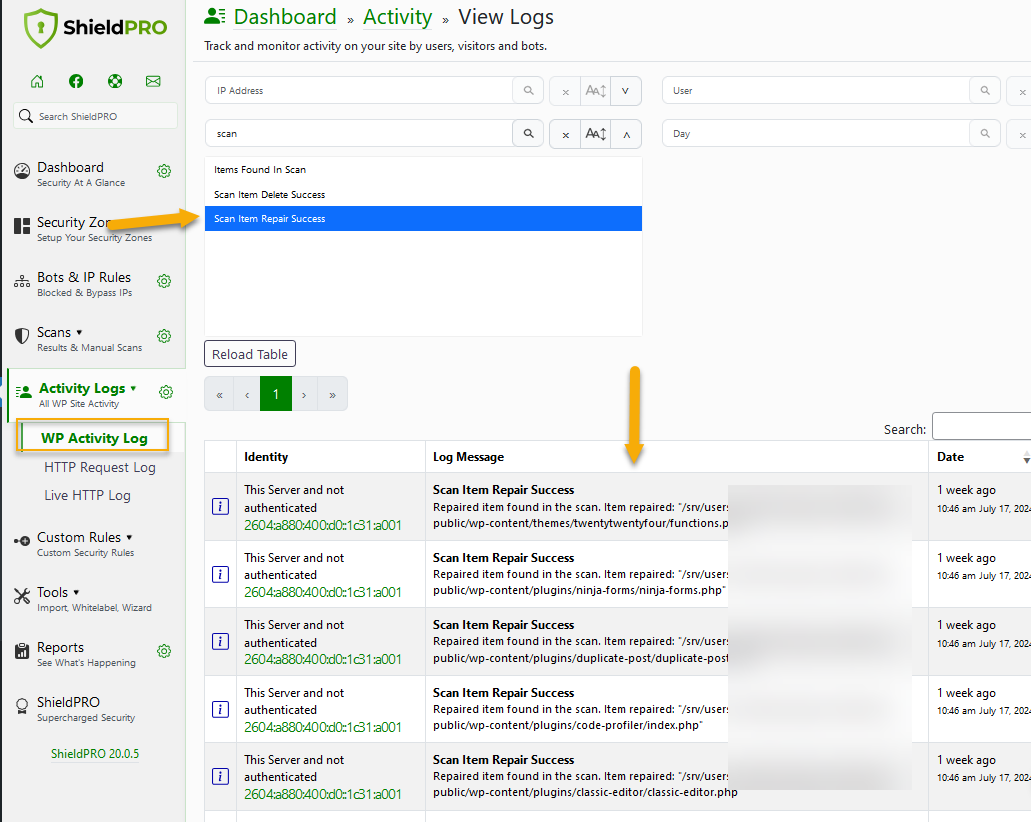Focus the IP Address filter input
1031x822 pixels.
pyautogui.click(x=359, y=91)
